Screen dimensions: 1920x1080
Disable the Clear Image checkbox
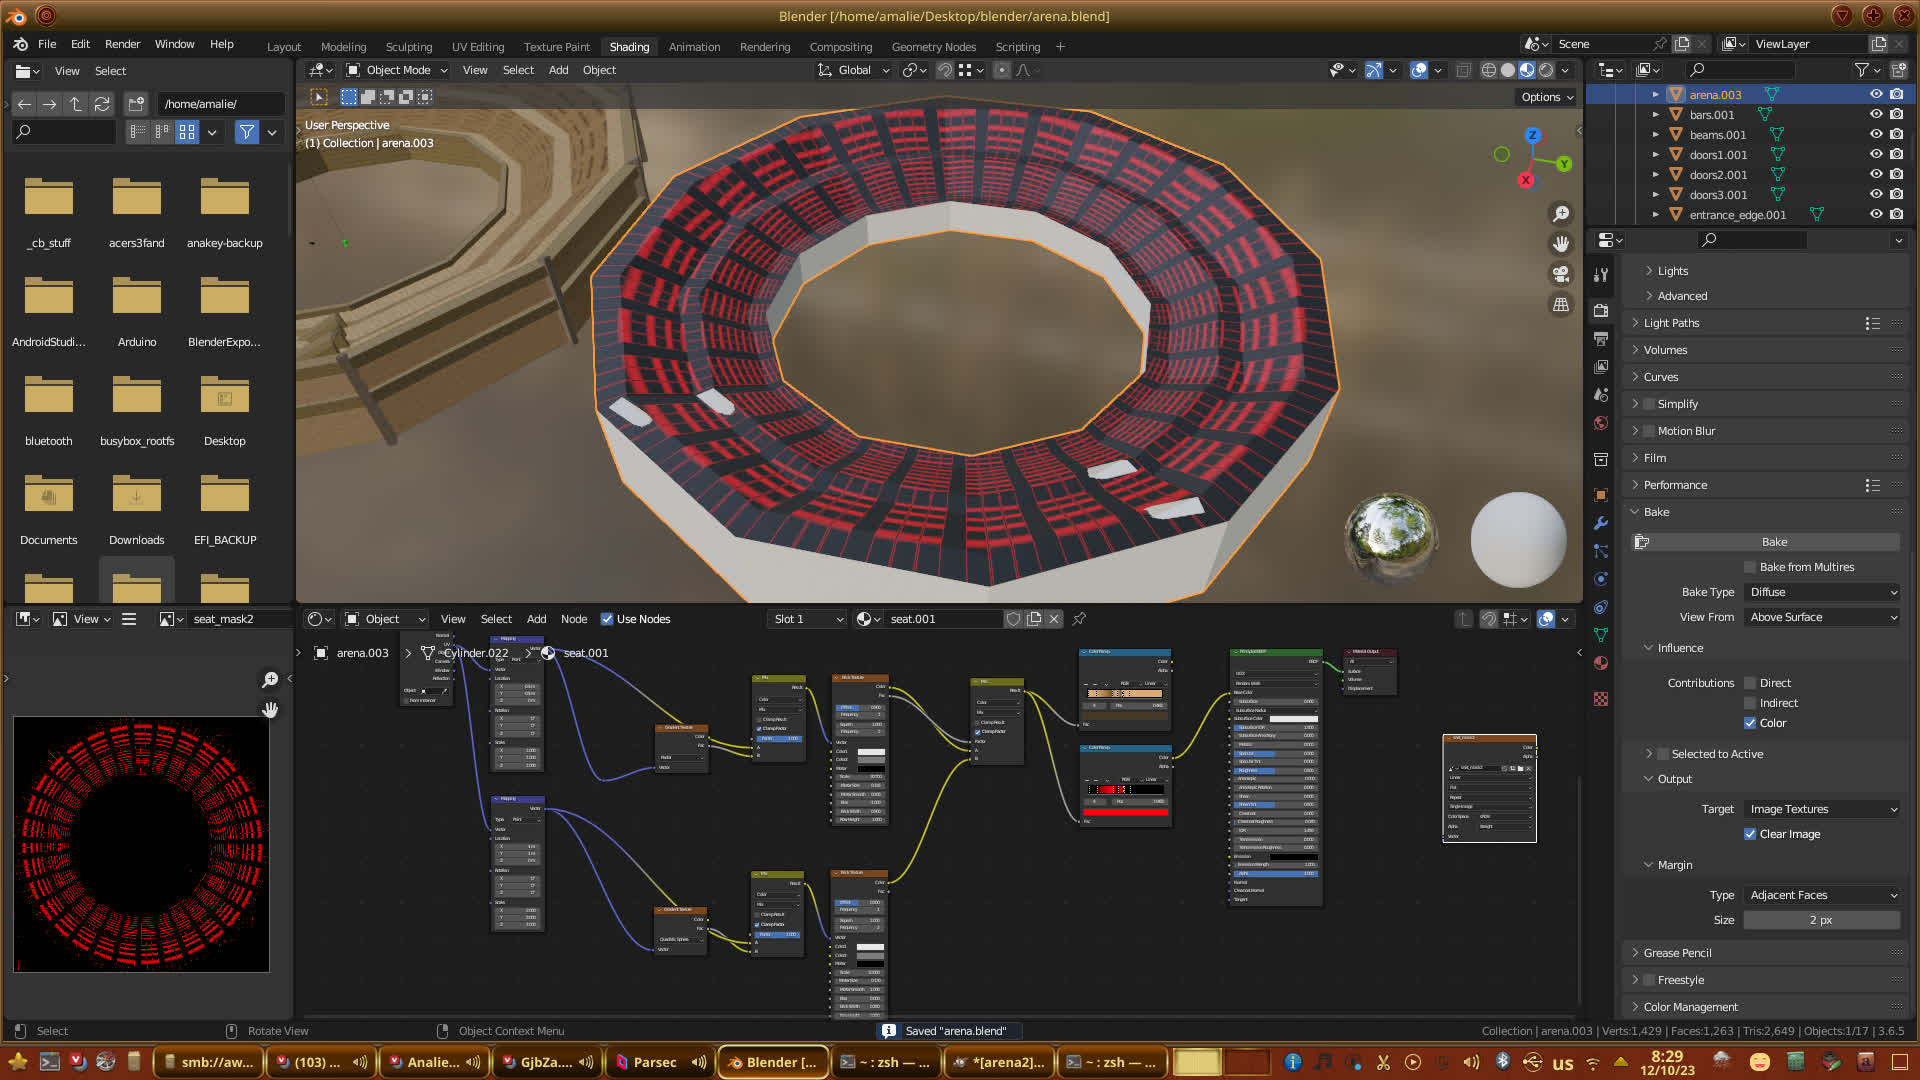click(x=1750, y=834)
